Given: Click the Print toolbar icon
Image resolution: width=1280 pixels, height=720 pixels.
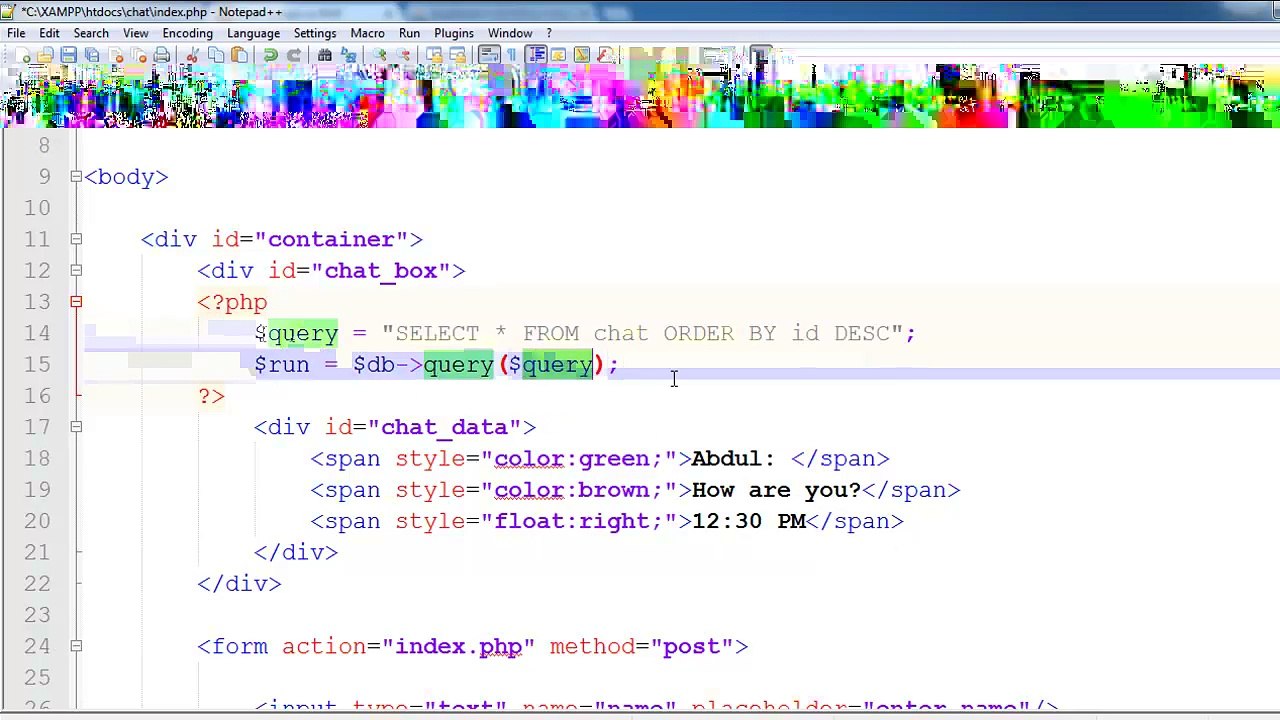Looking at the screenshot, I should point(162,55).
